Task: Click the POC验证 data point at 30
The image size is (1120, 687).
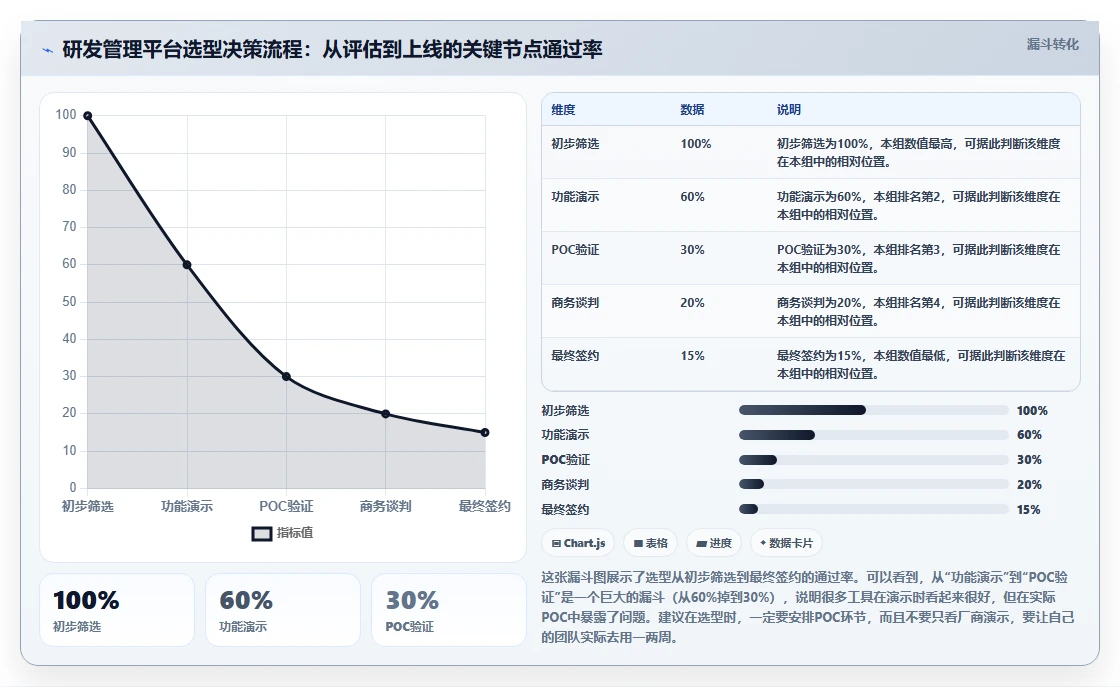Action: [286, 376]
